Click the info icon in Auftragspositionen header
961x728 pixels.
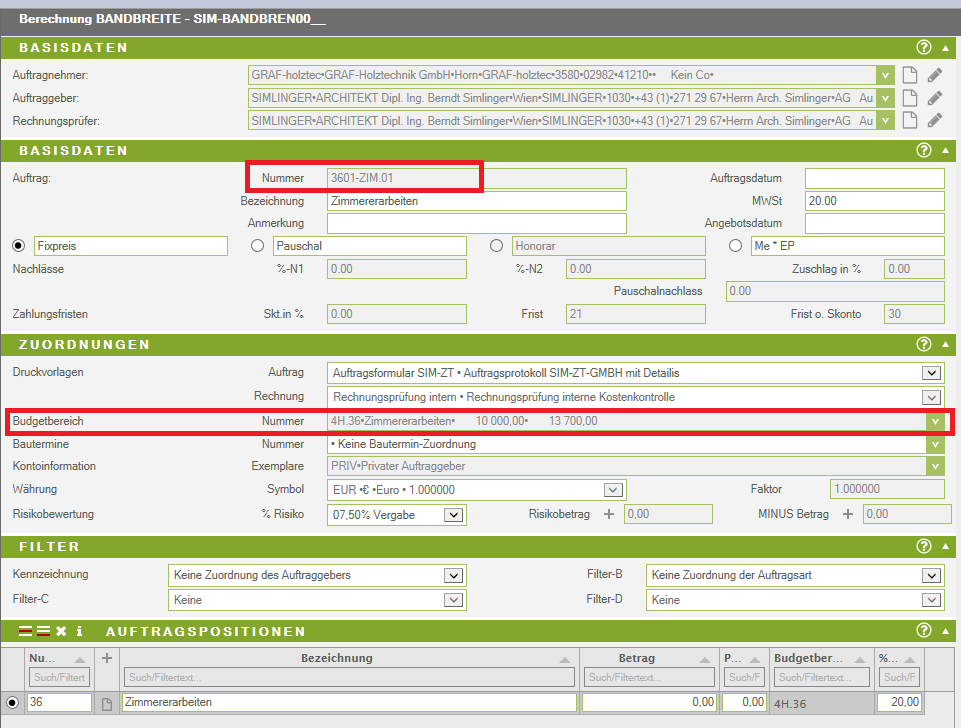79,632
